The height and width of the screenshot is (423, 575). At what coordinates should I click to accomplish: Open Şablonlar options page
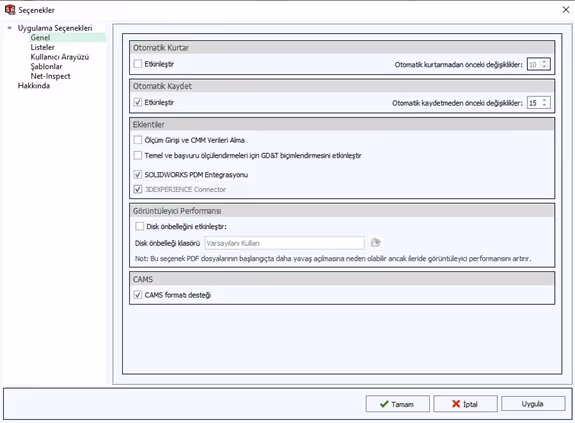coord(46,66)
